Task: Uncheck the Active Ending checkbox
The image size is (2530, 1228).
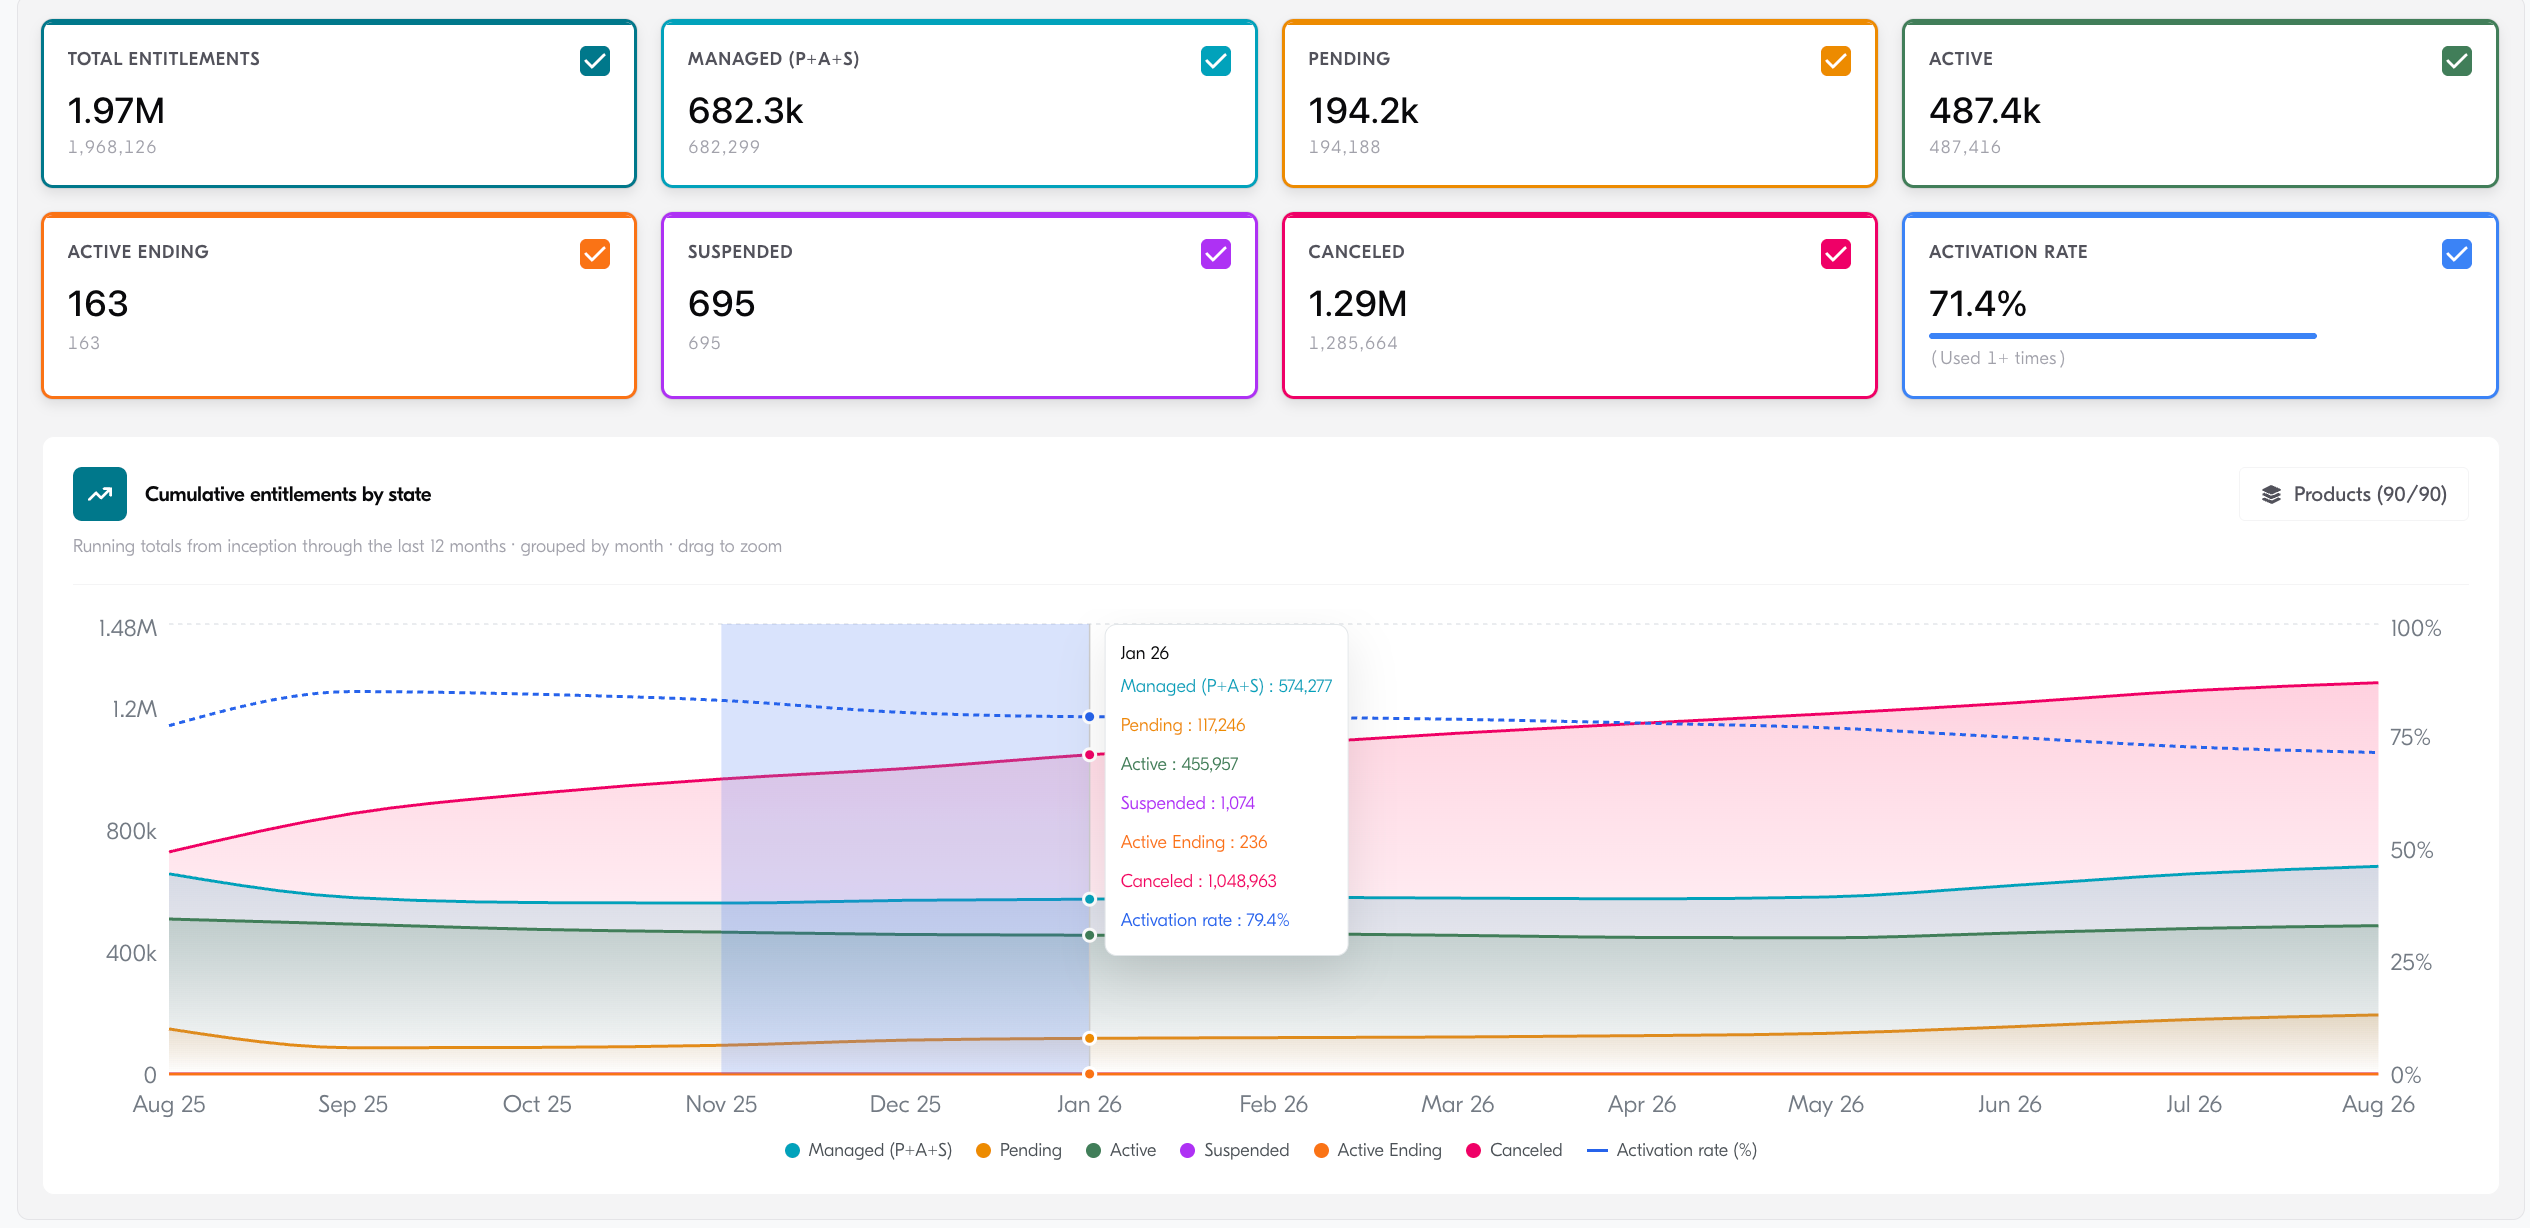Action: point(595,254)
